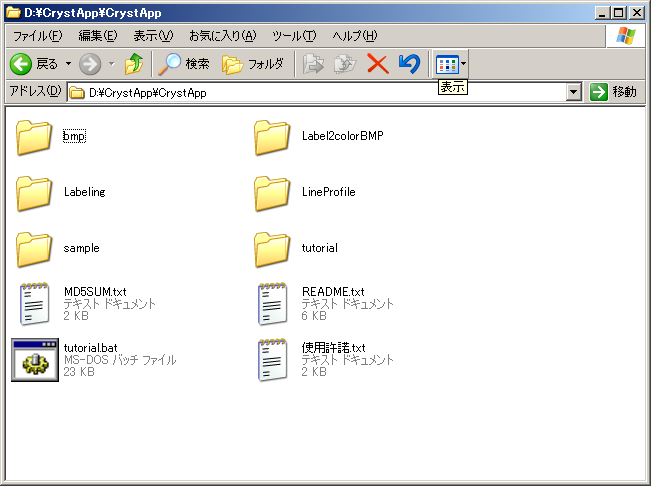Viewport: 651px width, 486px height.
Task: Open the ツール(T) menu
Action: pos(294,36)
